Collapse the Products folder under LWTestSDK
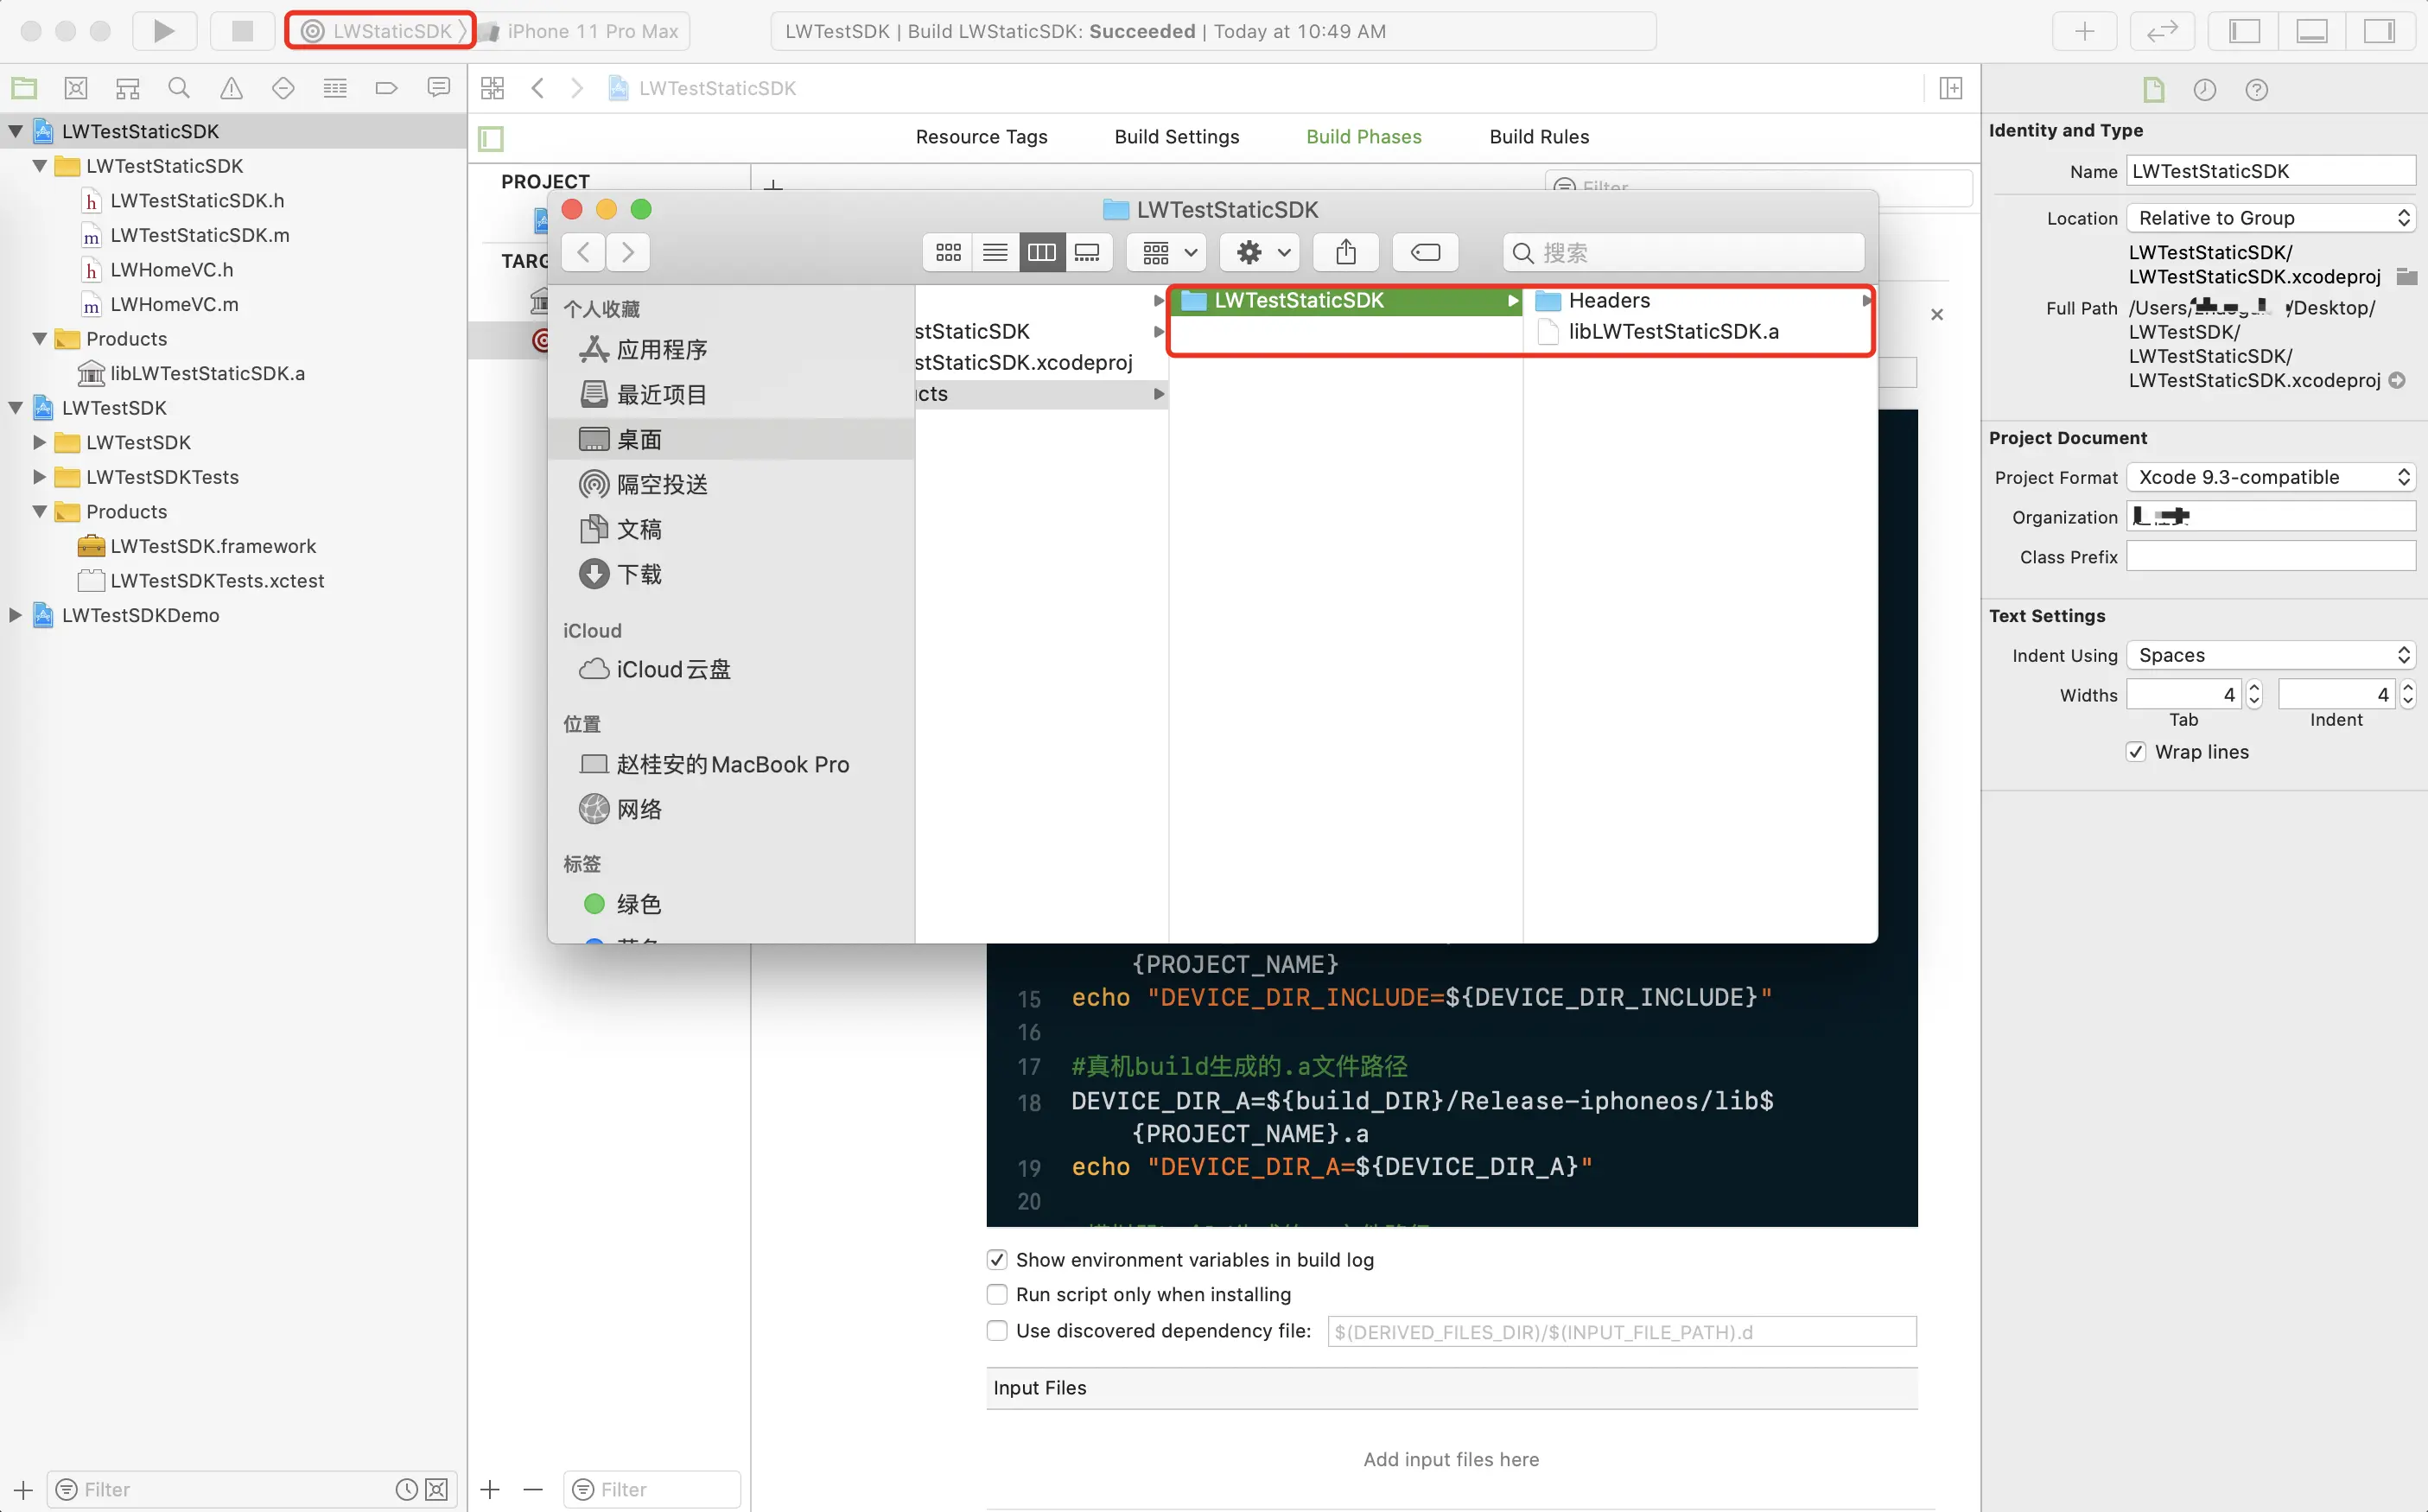 pyautogui.click(x=39, y=511)
